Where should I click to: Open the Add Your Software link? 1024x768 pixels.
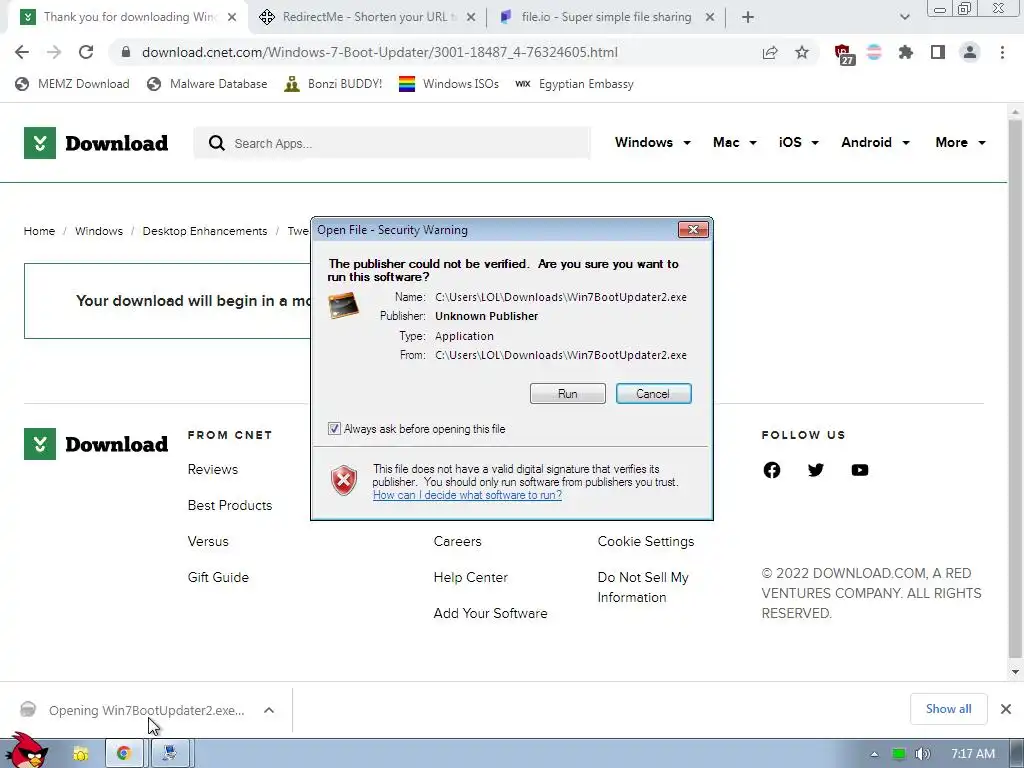490,613
